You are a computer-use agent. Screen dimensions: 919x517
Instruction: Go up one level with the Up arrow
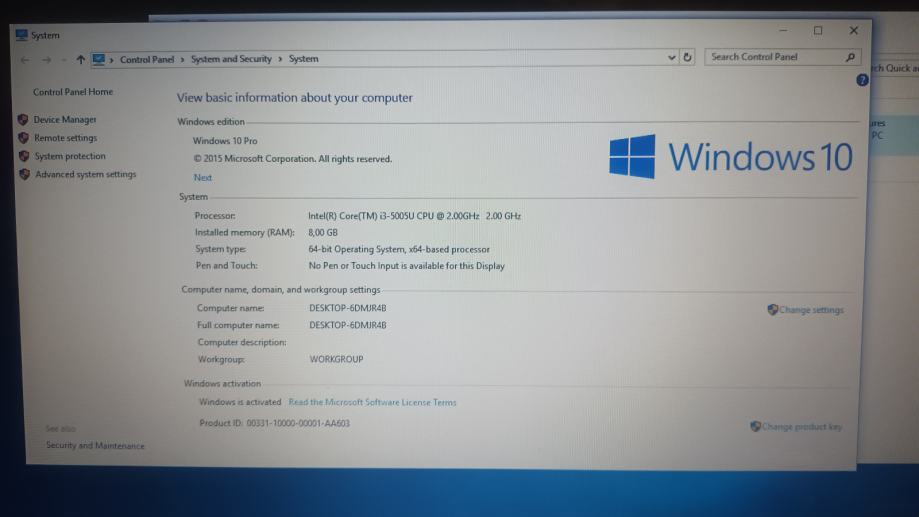[x=80, y=59]
